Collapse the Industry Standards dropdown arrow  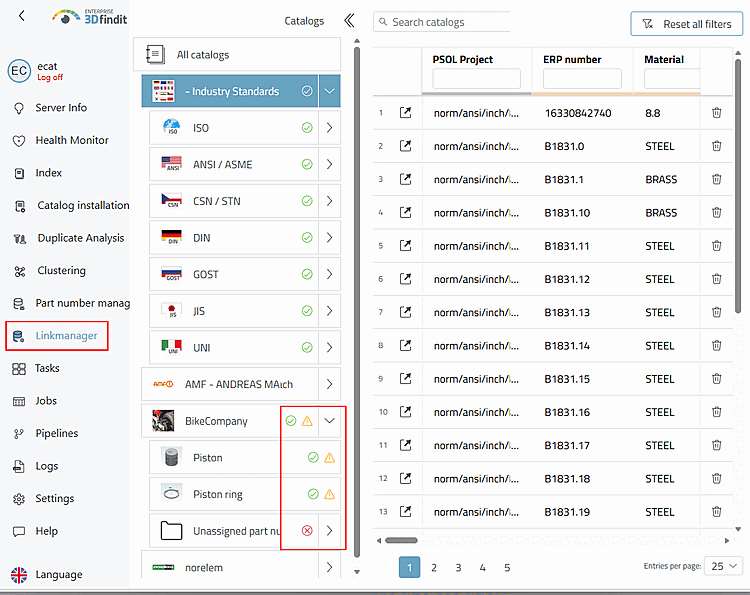pos(330,91)
